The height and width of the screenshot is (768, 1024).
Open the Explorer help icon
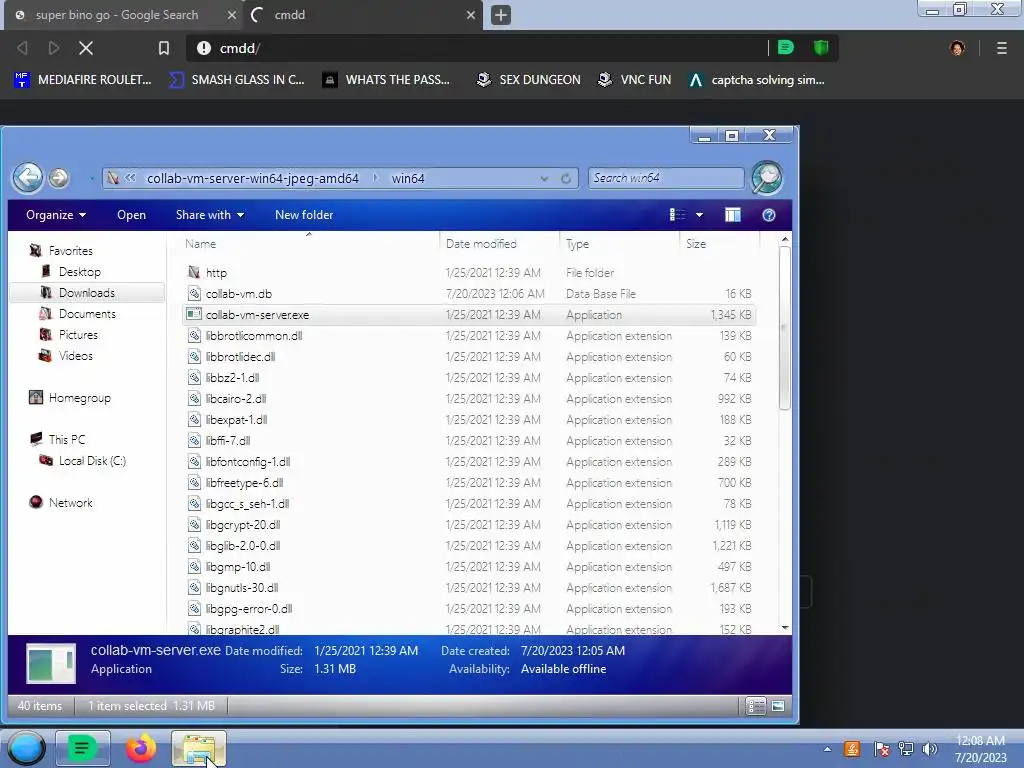[769, 215]
